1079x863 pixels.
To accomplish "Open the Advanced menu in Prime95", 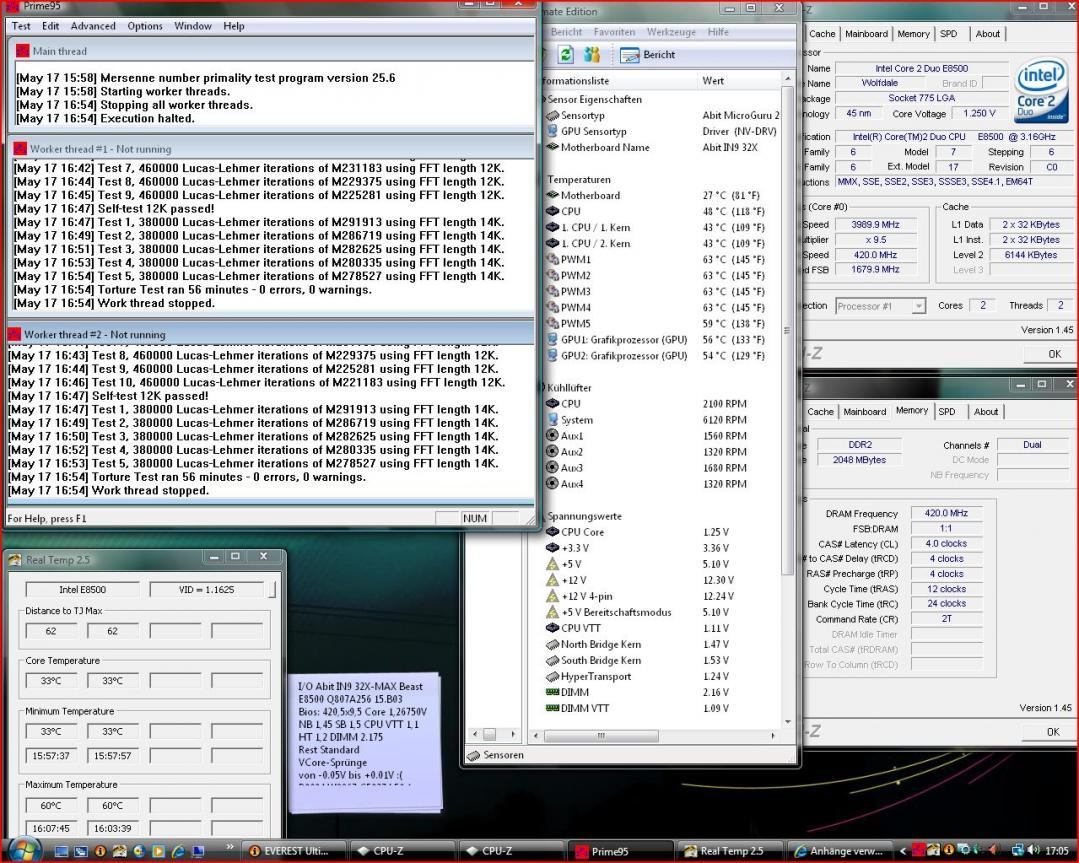I will click(x=93, y=26).
